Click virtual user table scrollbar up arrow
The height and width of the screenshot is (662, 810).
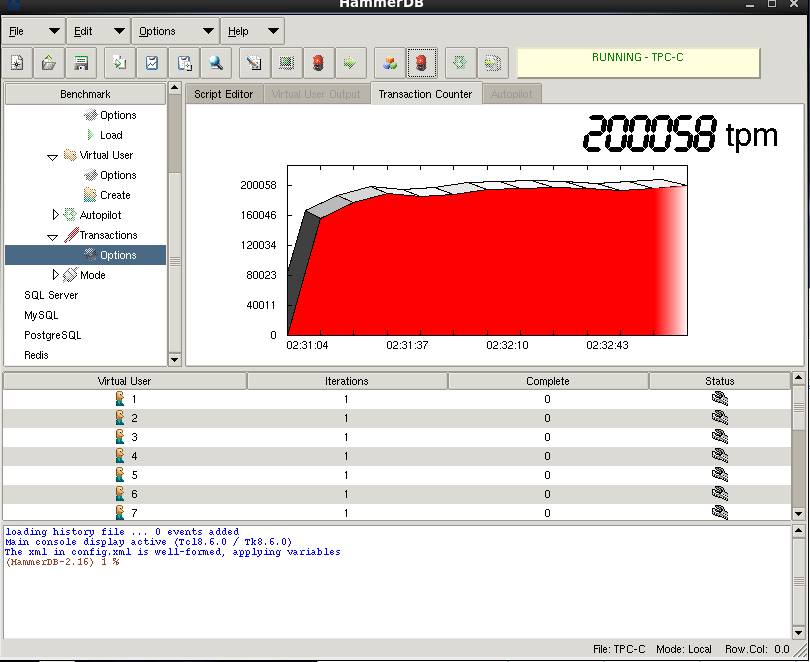(x=798, y=378)
